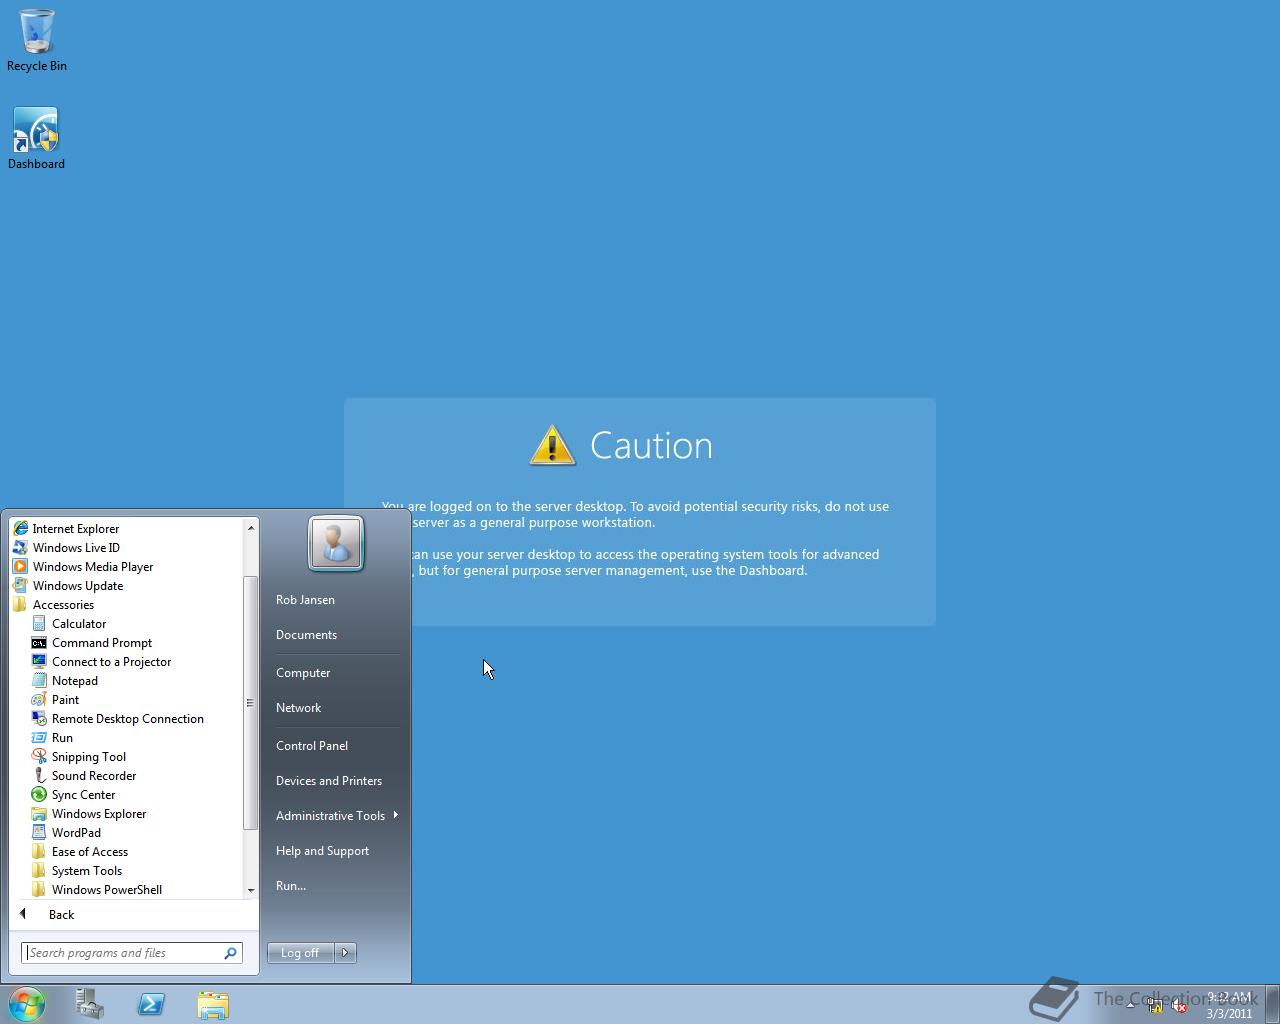Viewport: 1280px width, 1024px height.
Task: Open Network from the Start menu
Action: [298, 707]
